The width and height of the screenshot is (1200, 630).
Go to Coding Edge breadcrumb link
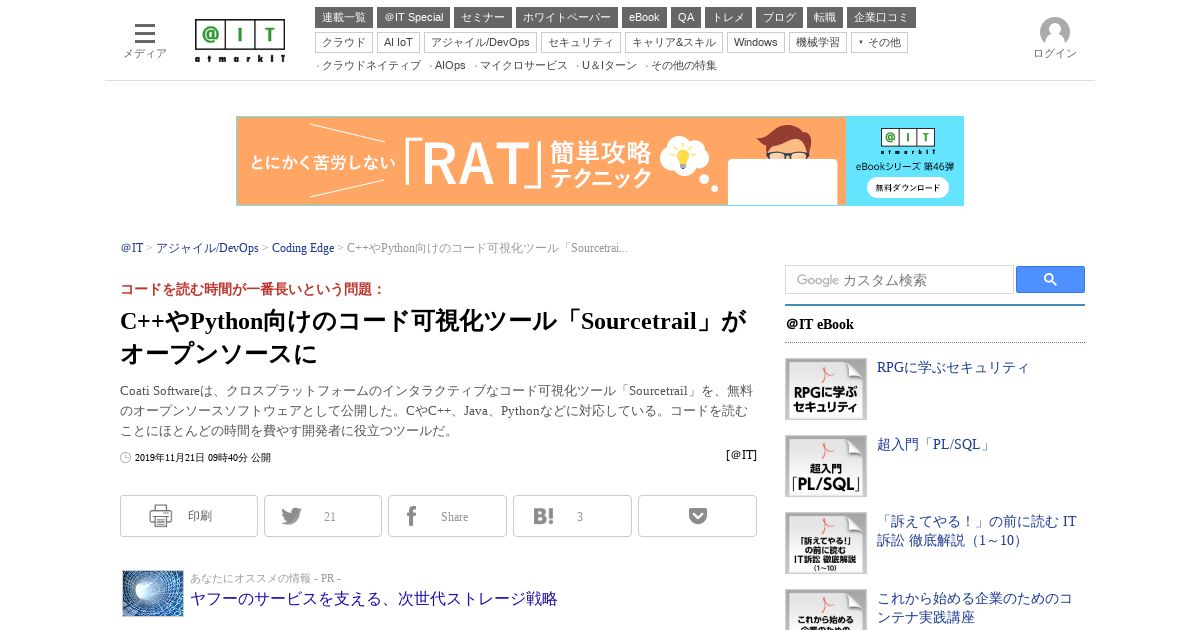[303, 248]
